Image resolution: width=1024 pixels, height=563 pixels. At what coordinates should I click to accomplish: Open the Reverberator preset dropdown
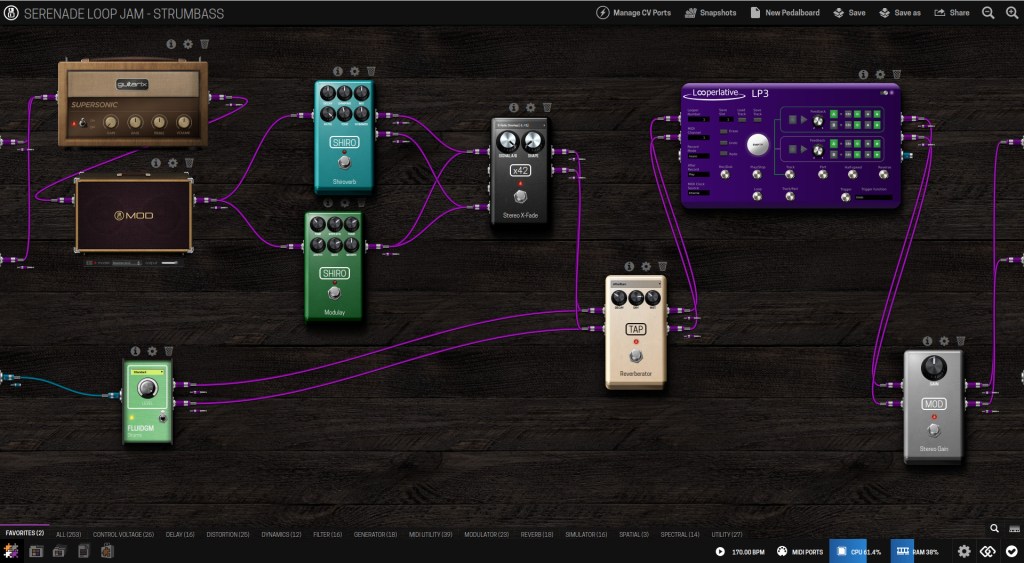635,284
